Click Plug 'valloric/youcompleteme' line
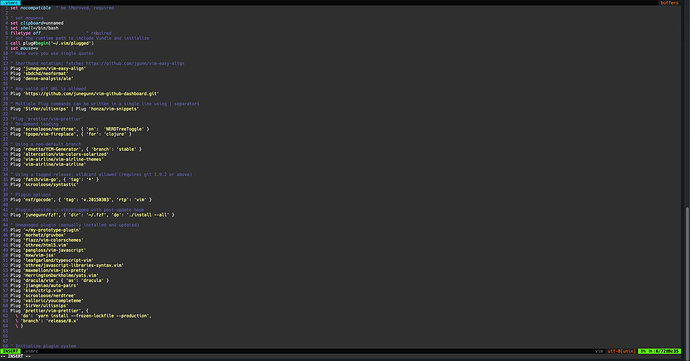The width and height of the screenshot is (690, 361). tap(47, 301)
